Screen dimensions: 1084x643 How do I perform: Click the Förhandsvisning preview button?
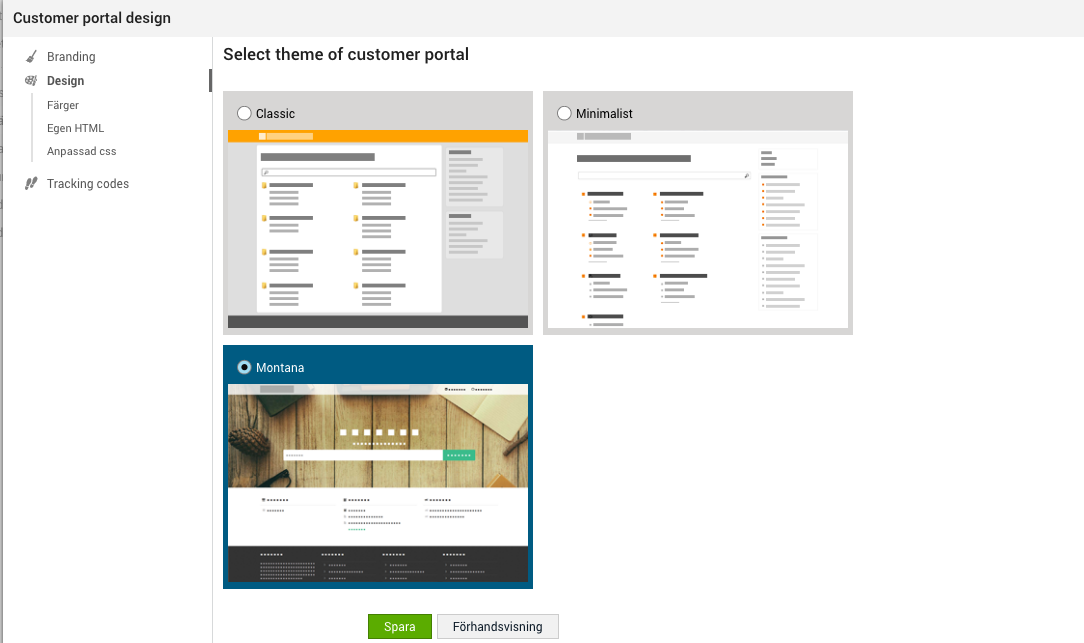[498, 626]
